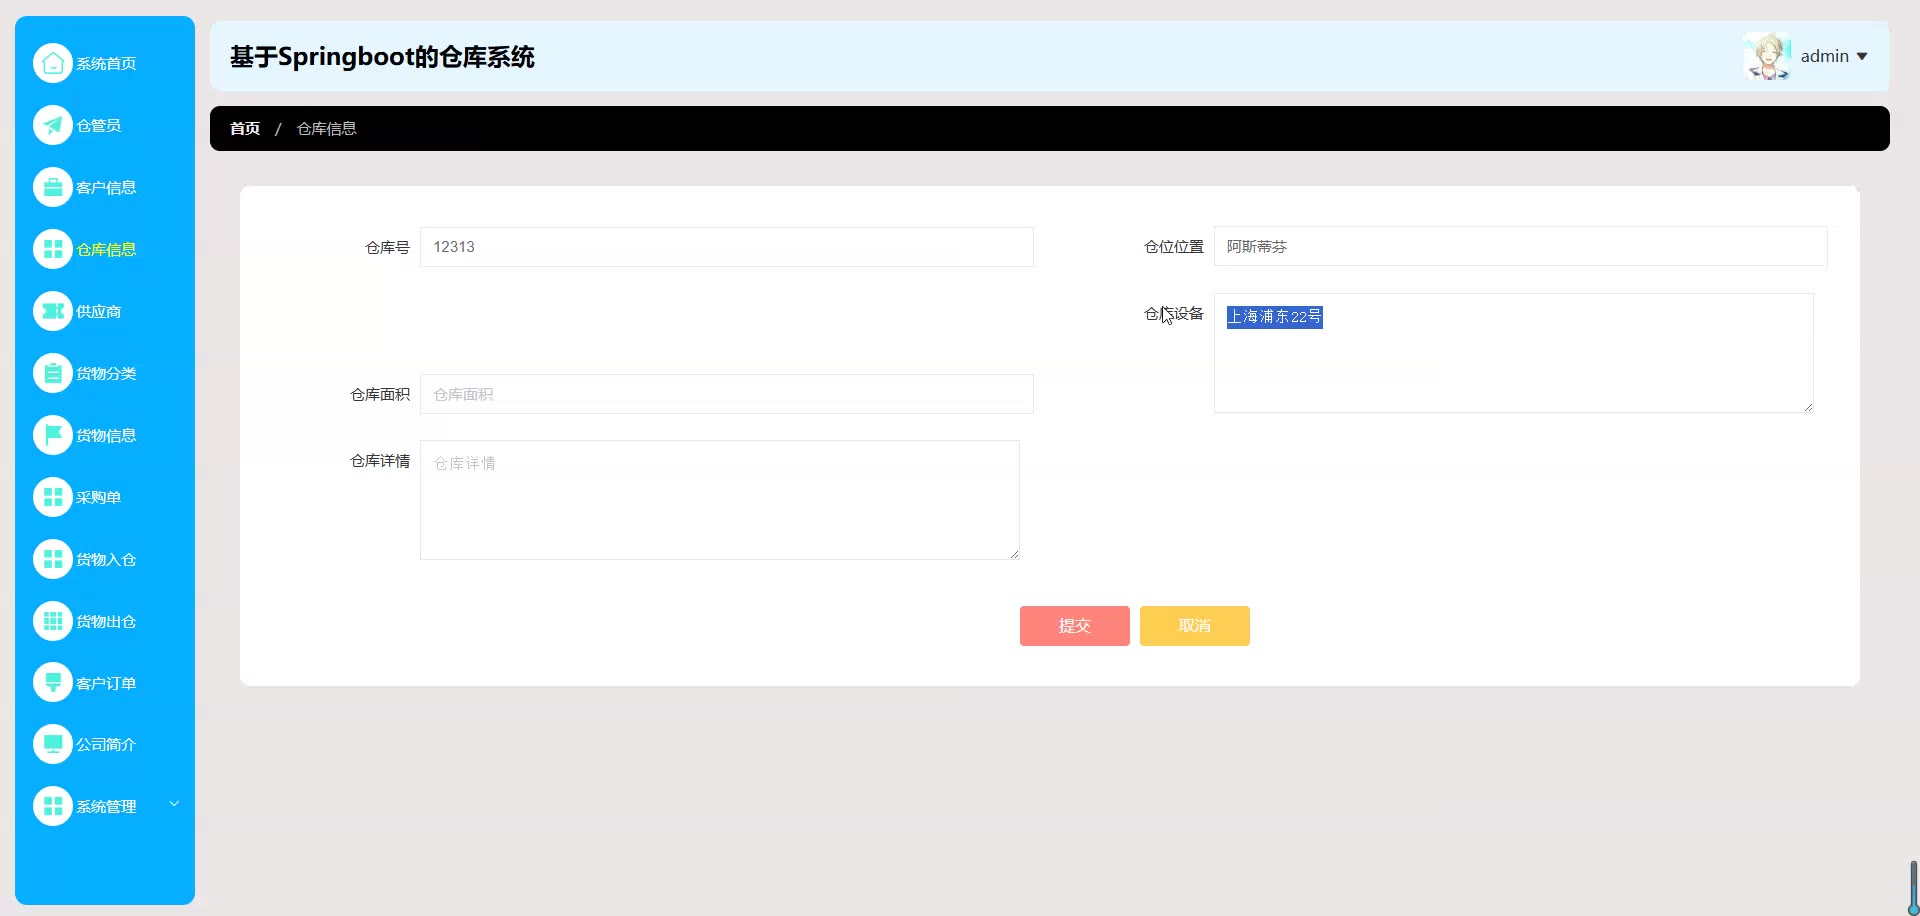Click the clipboard icon for 货物分类
The height and width of the screenshot is (916, 1920).
[x=53, y=373]
